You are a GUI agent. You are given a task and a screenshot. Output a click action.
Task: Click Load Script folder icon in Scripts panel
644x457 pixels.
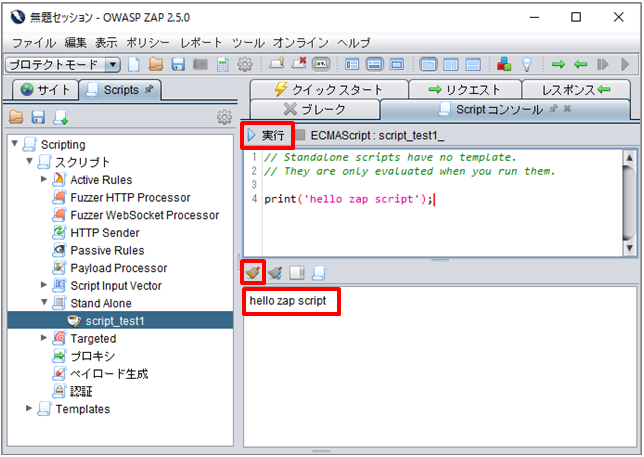pyautogui.click(x=16, y=117)
